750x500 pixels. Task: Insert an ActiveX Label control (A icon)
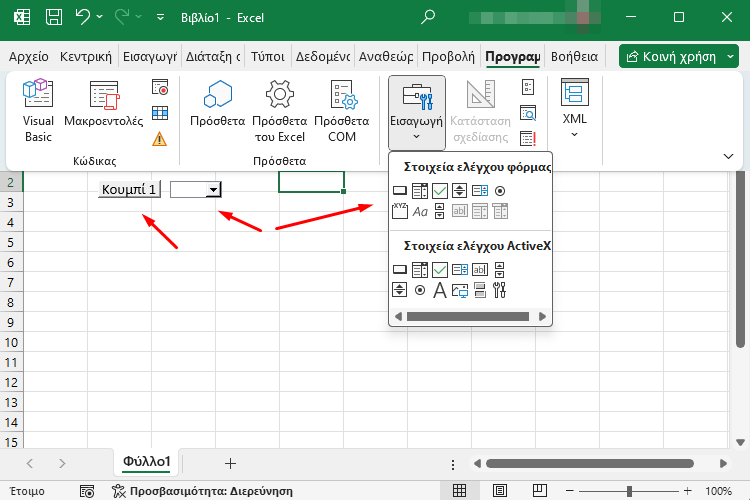click(x=439, y=290)
